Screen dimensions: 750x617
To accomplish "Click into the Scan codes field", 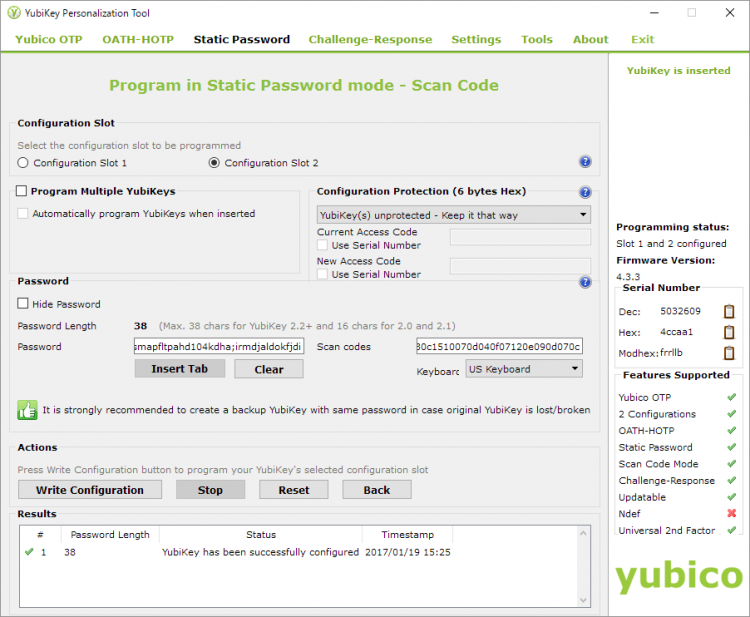I will [499, 346].
